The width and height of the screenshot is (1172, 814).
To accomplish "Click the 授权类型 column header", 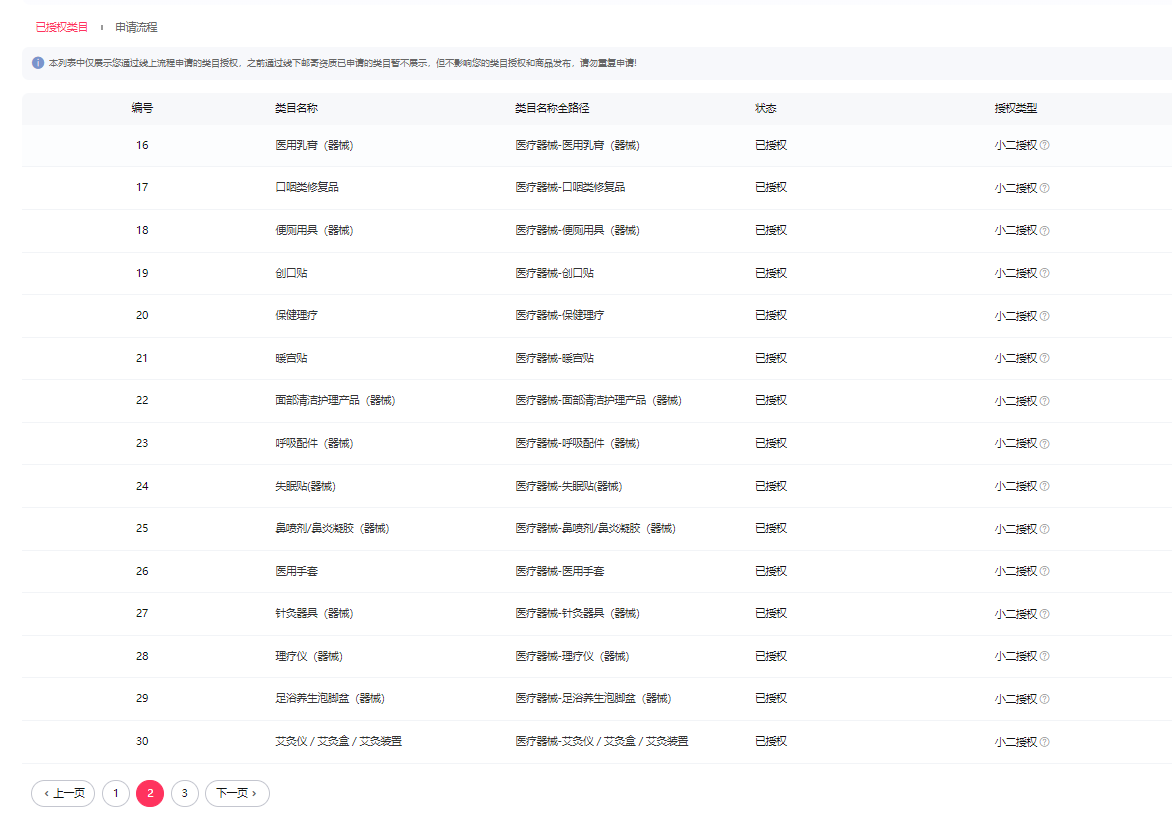I will pyautogui.click(x=1016, y=108).
